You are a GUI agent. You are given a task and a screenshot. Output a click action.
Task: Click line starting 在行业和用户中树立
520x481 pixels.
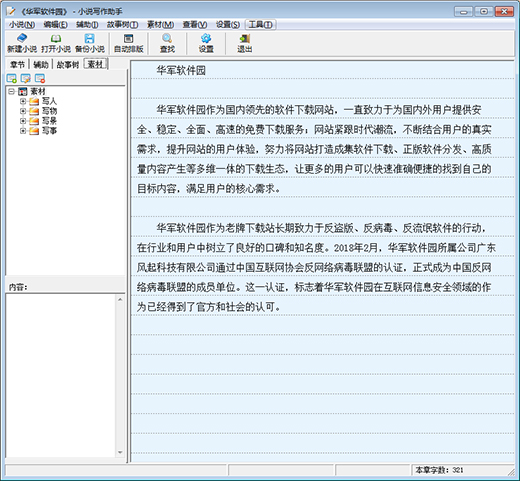point(316,248)
